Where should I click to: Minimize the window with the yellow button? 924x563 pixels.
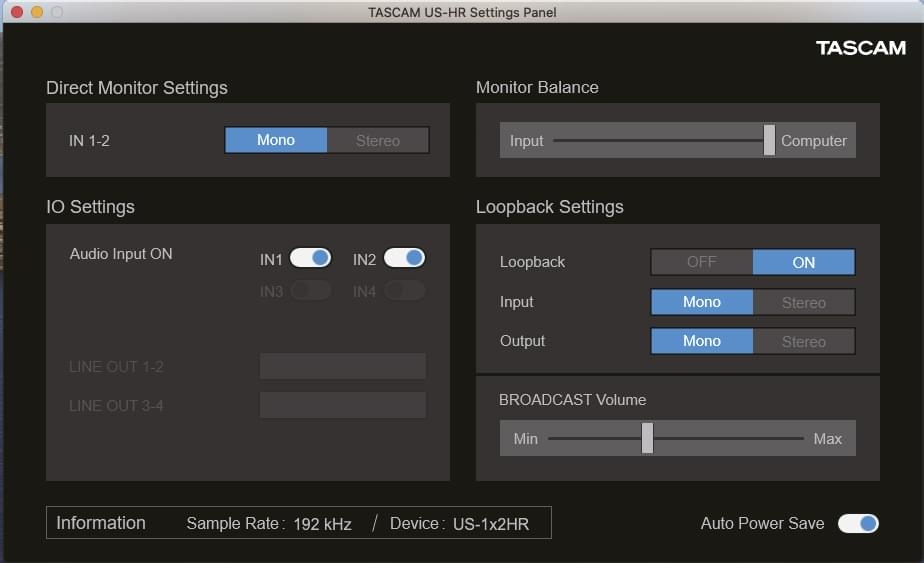point(37,12)
